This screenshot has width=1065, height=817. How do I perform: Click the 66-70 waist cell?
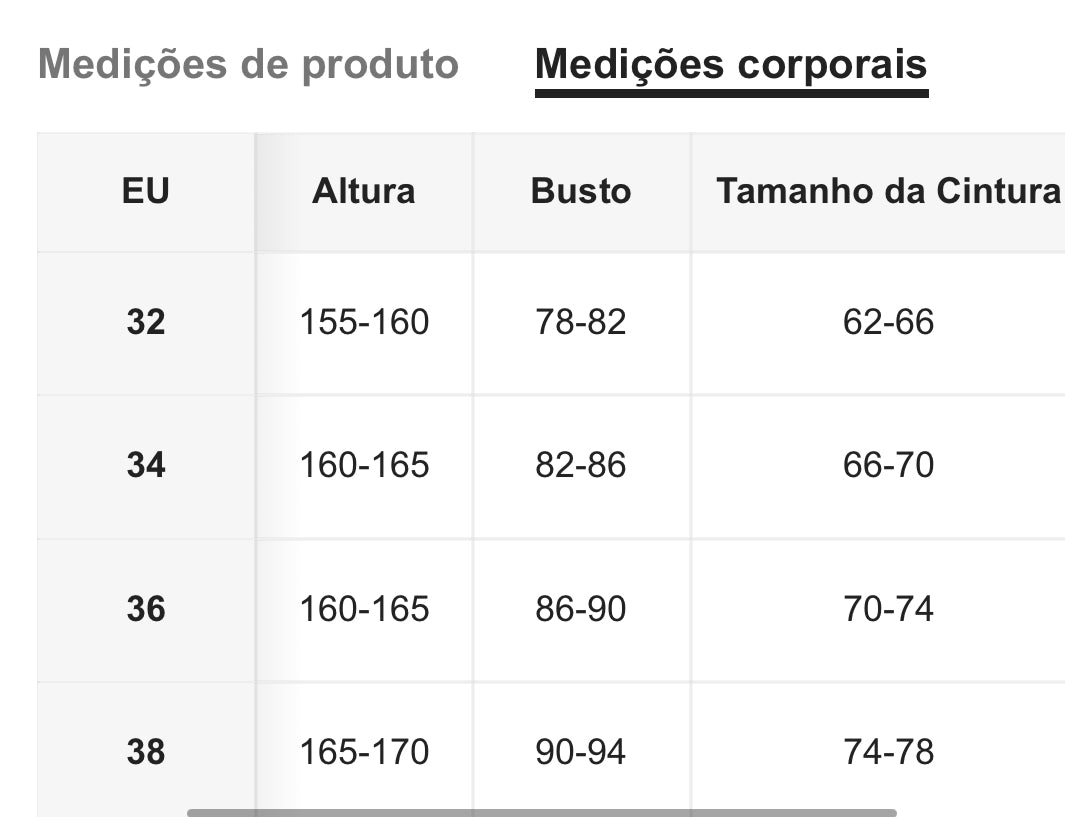pos(888,465)
